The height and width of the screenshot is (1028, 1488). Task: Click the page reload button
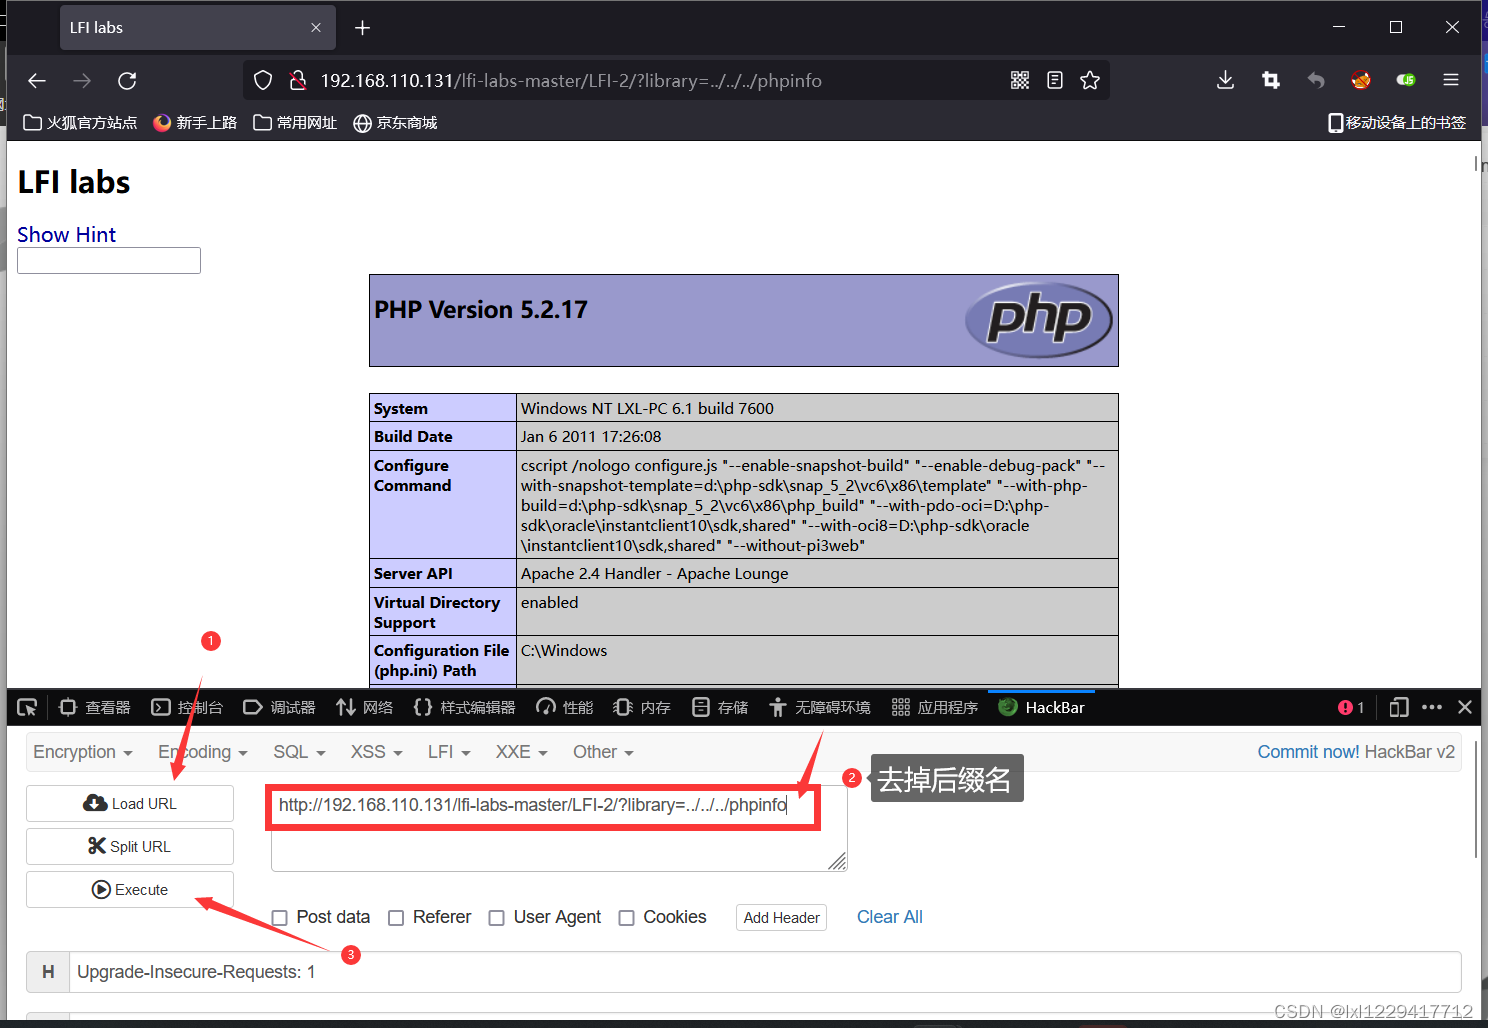127,80
